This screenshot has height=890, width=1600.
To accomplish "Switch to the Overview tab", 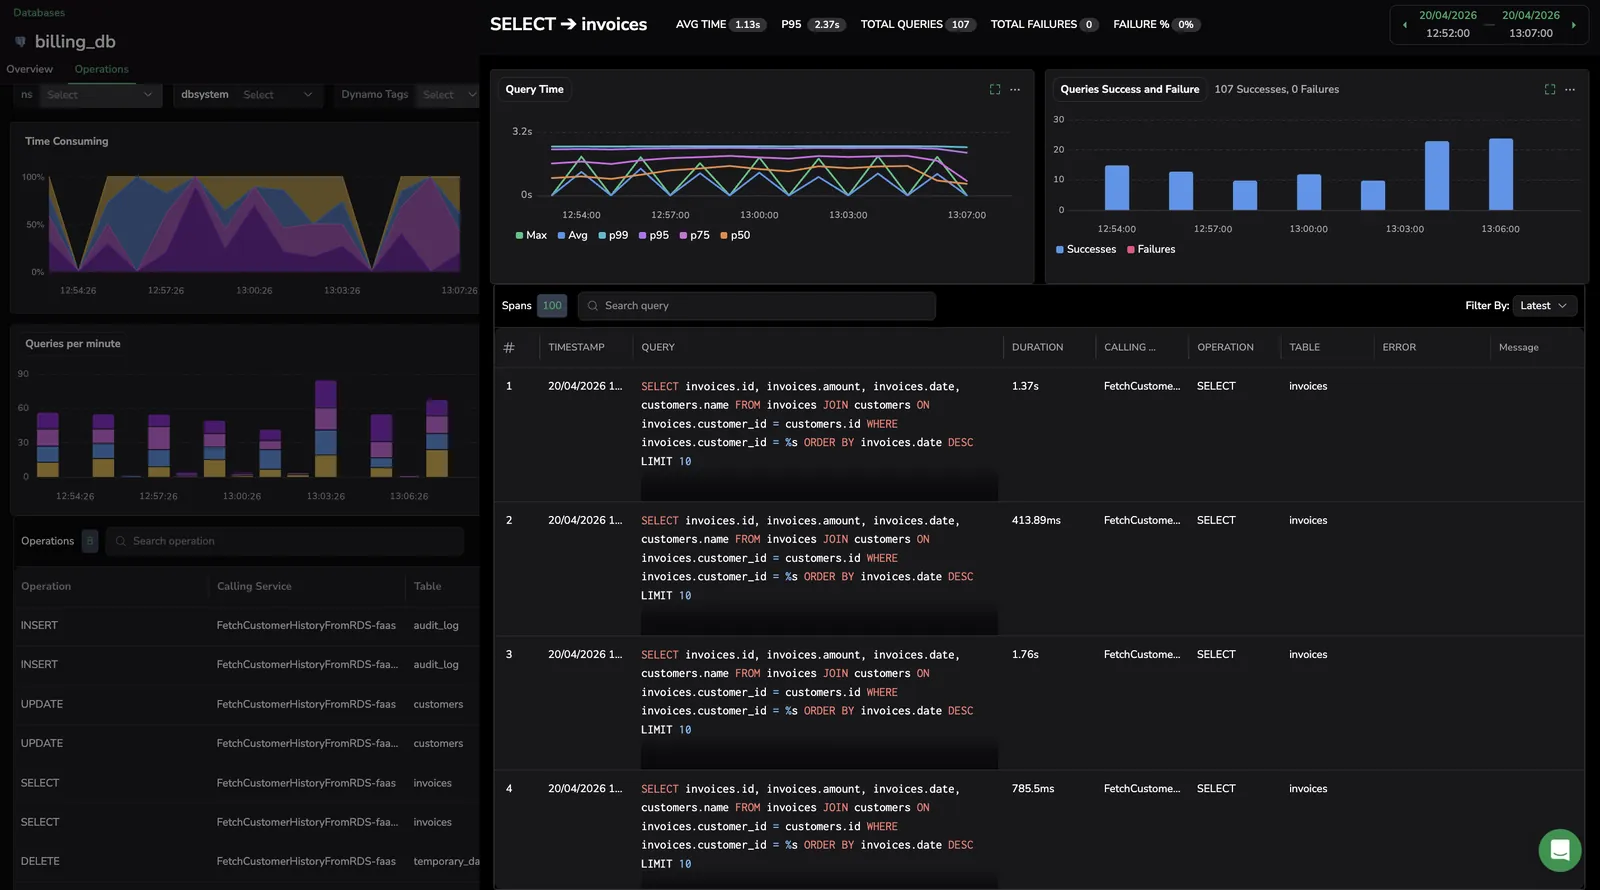I will tap(29, 69).
